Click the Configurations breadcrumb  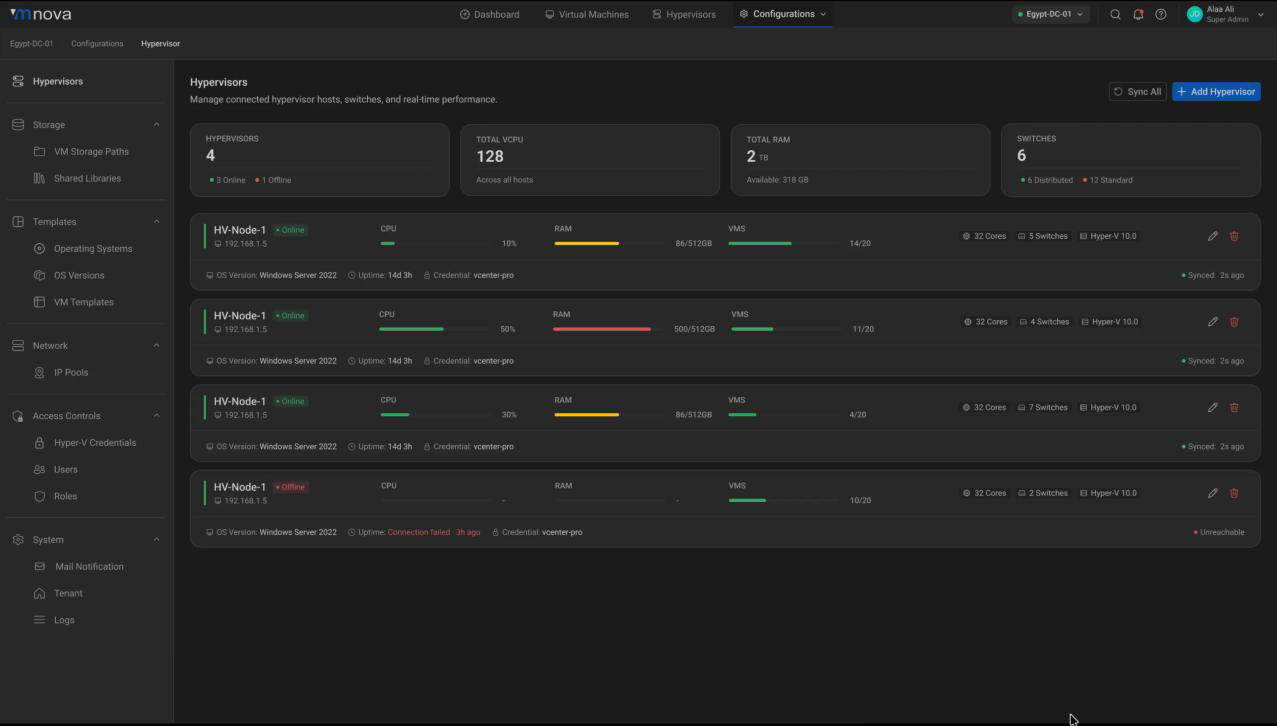tap(97, 44)
